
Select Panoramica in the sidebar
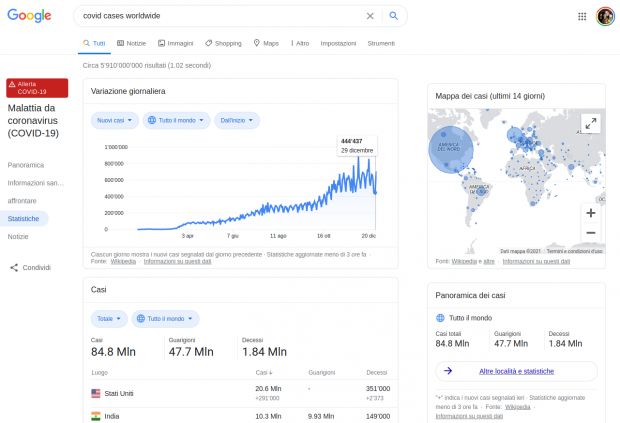tap(26, 165)
